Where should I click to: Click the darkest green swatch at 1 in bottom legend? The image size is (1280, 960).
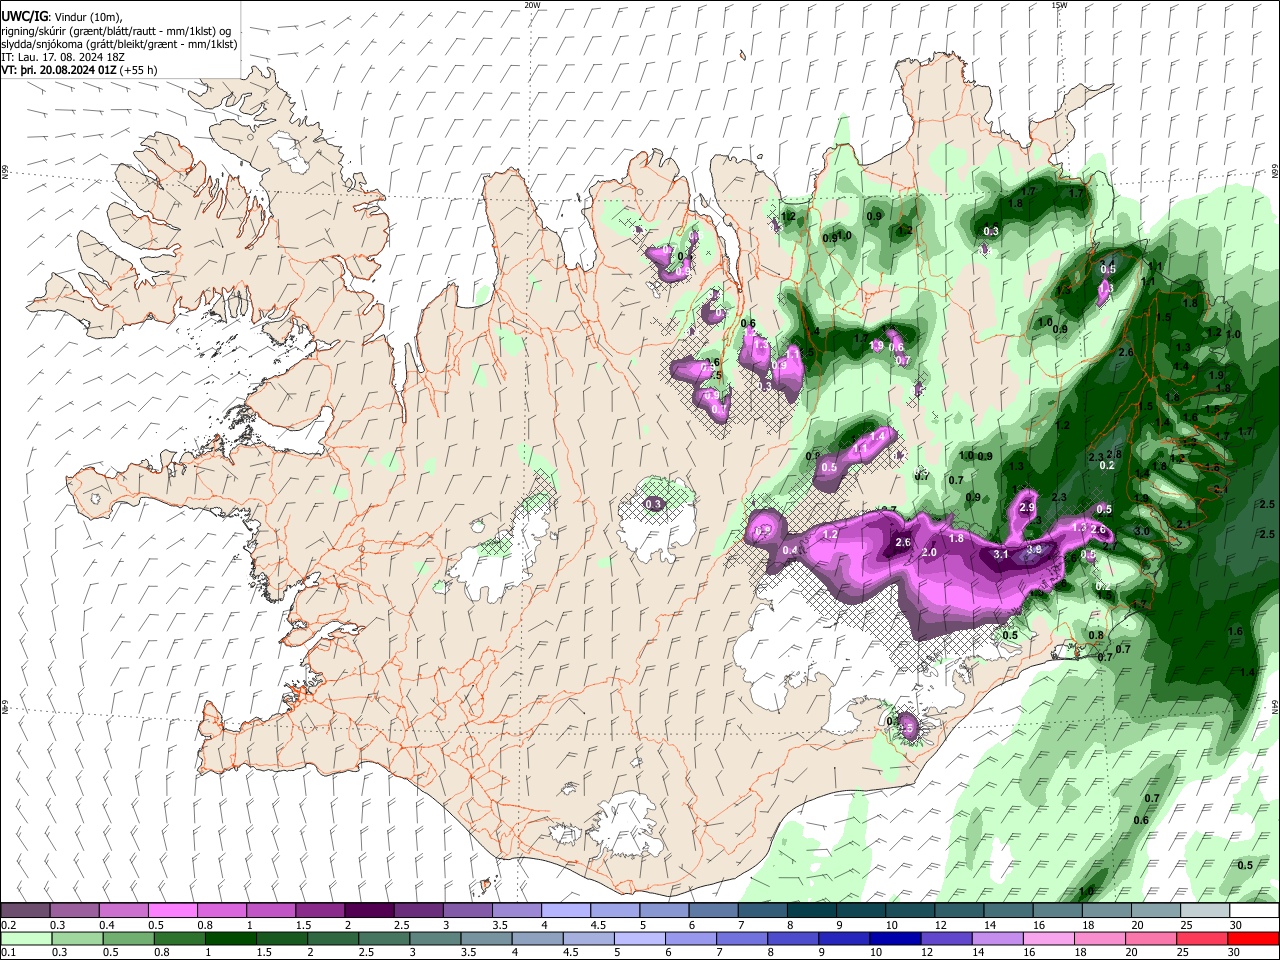[x=230, y=938]
